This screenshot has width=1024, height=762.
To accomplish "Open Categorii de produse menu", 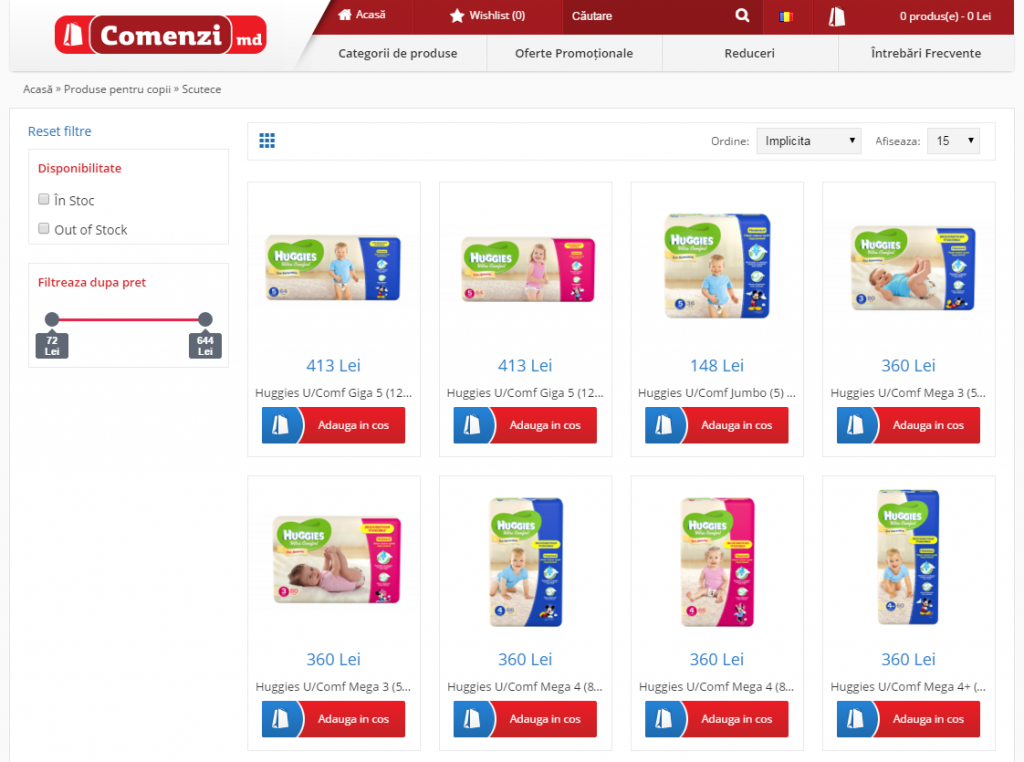I will [398, 54].
